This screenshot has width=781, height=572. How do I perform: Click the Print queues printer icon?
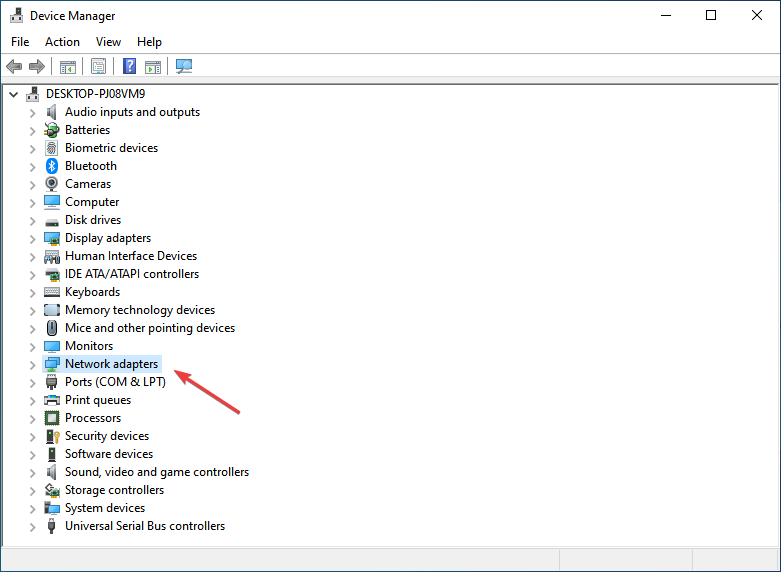pos(52,400)
